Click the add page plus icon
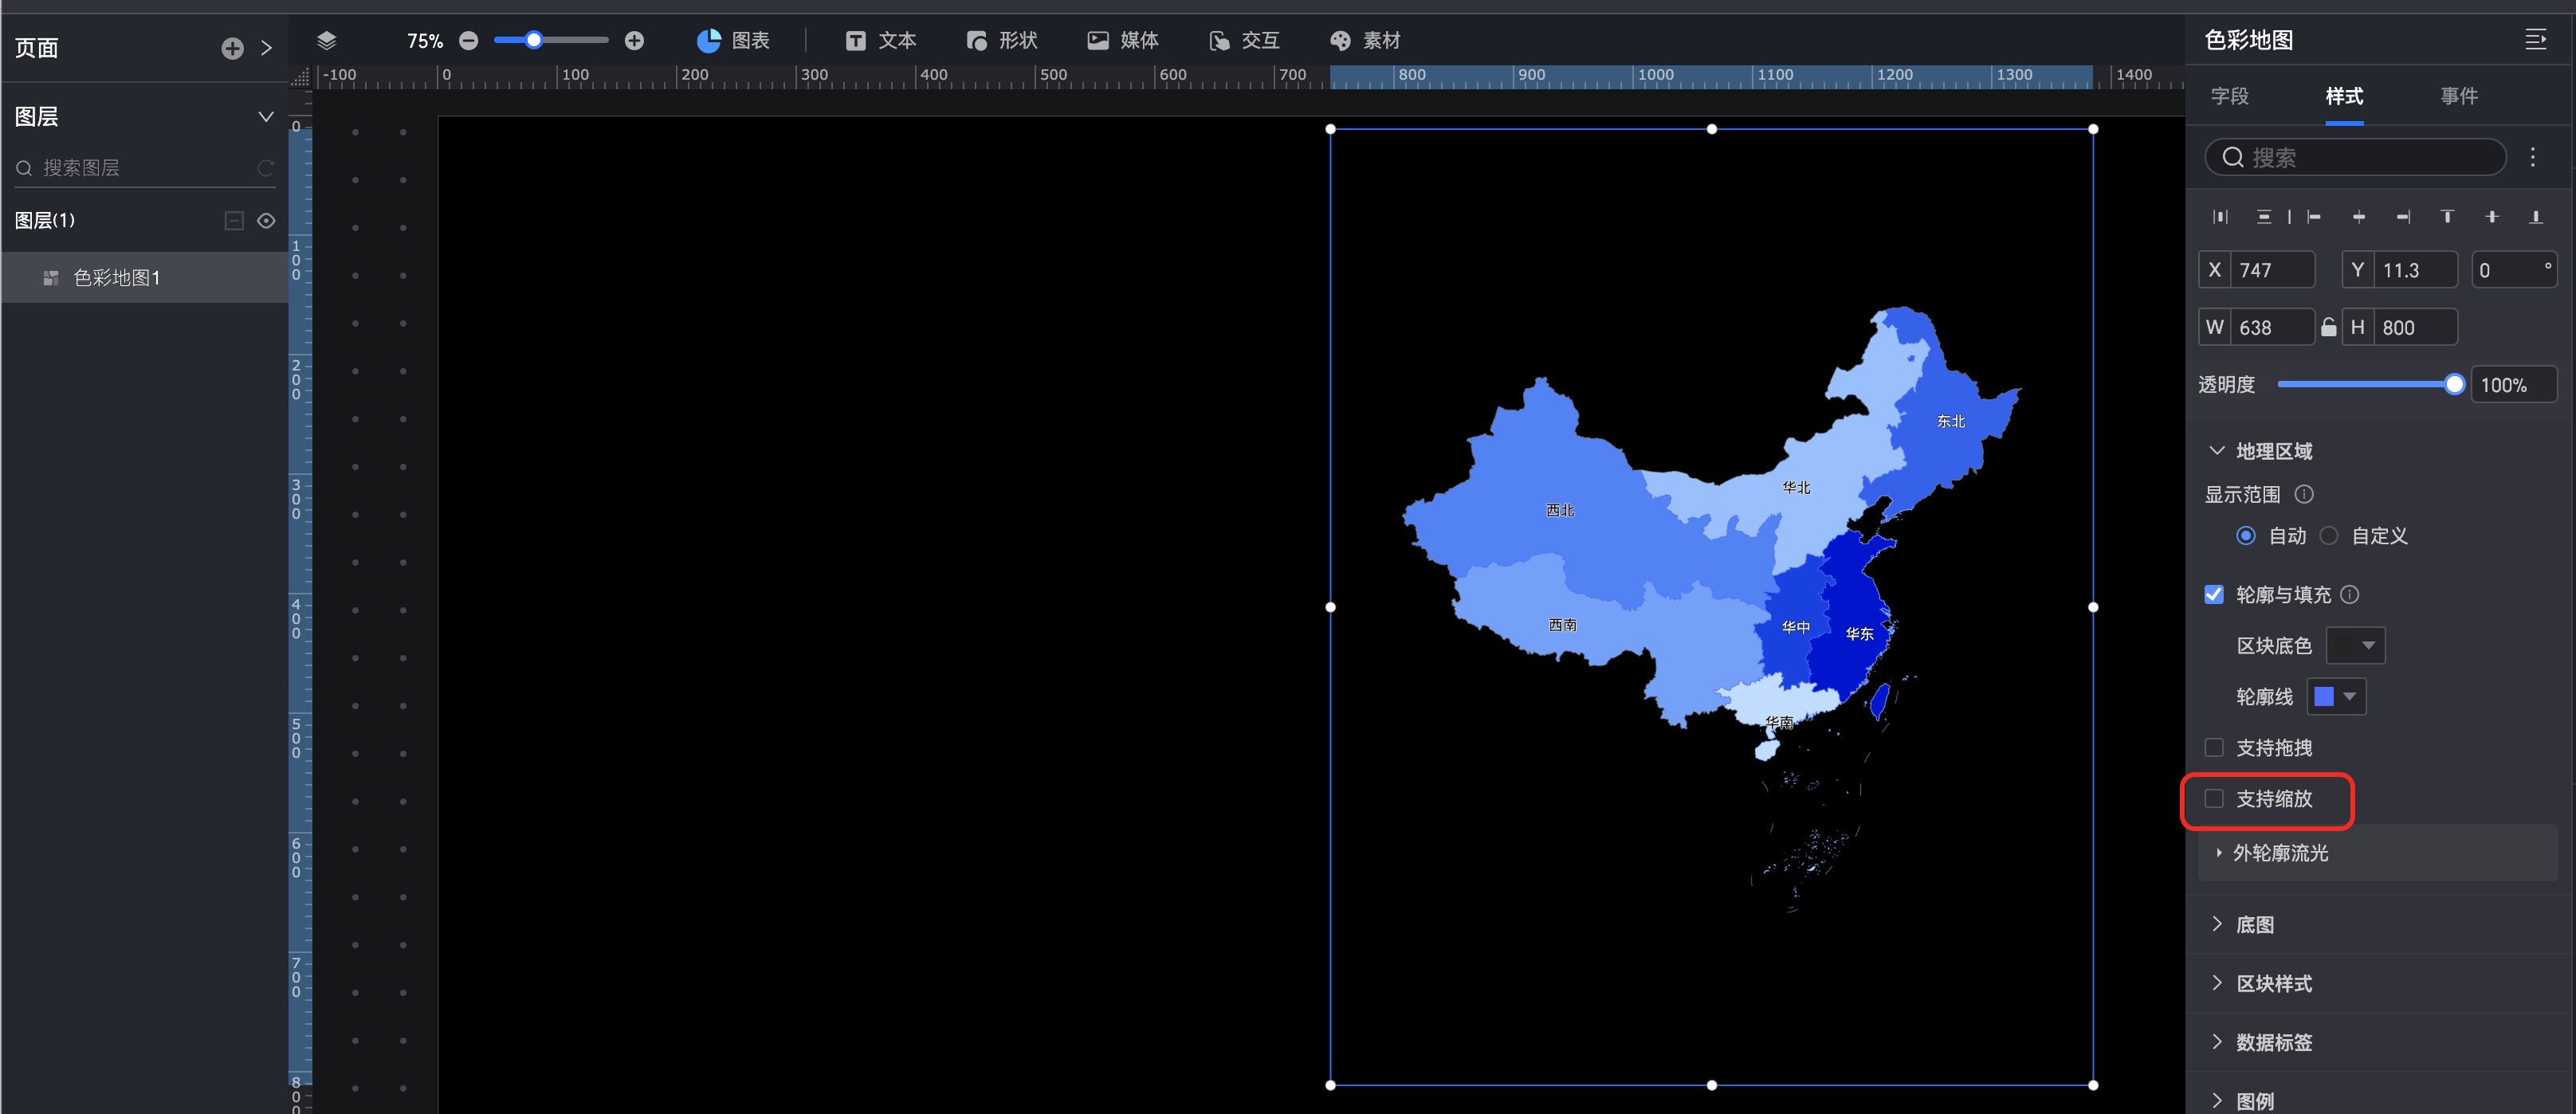 click(x=232, y=48)
